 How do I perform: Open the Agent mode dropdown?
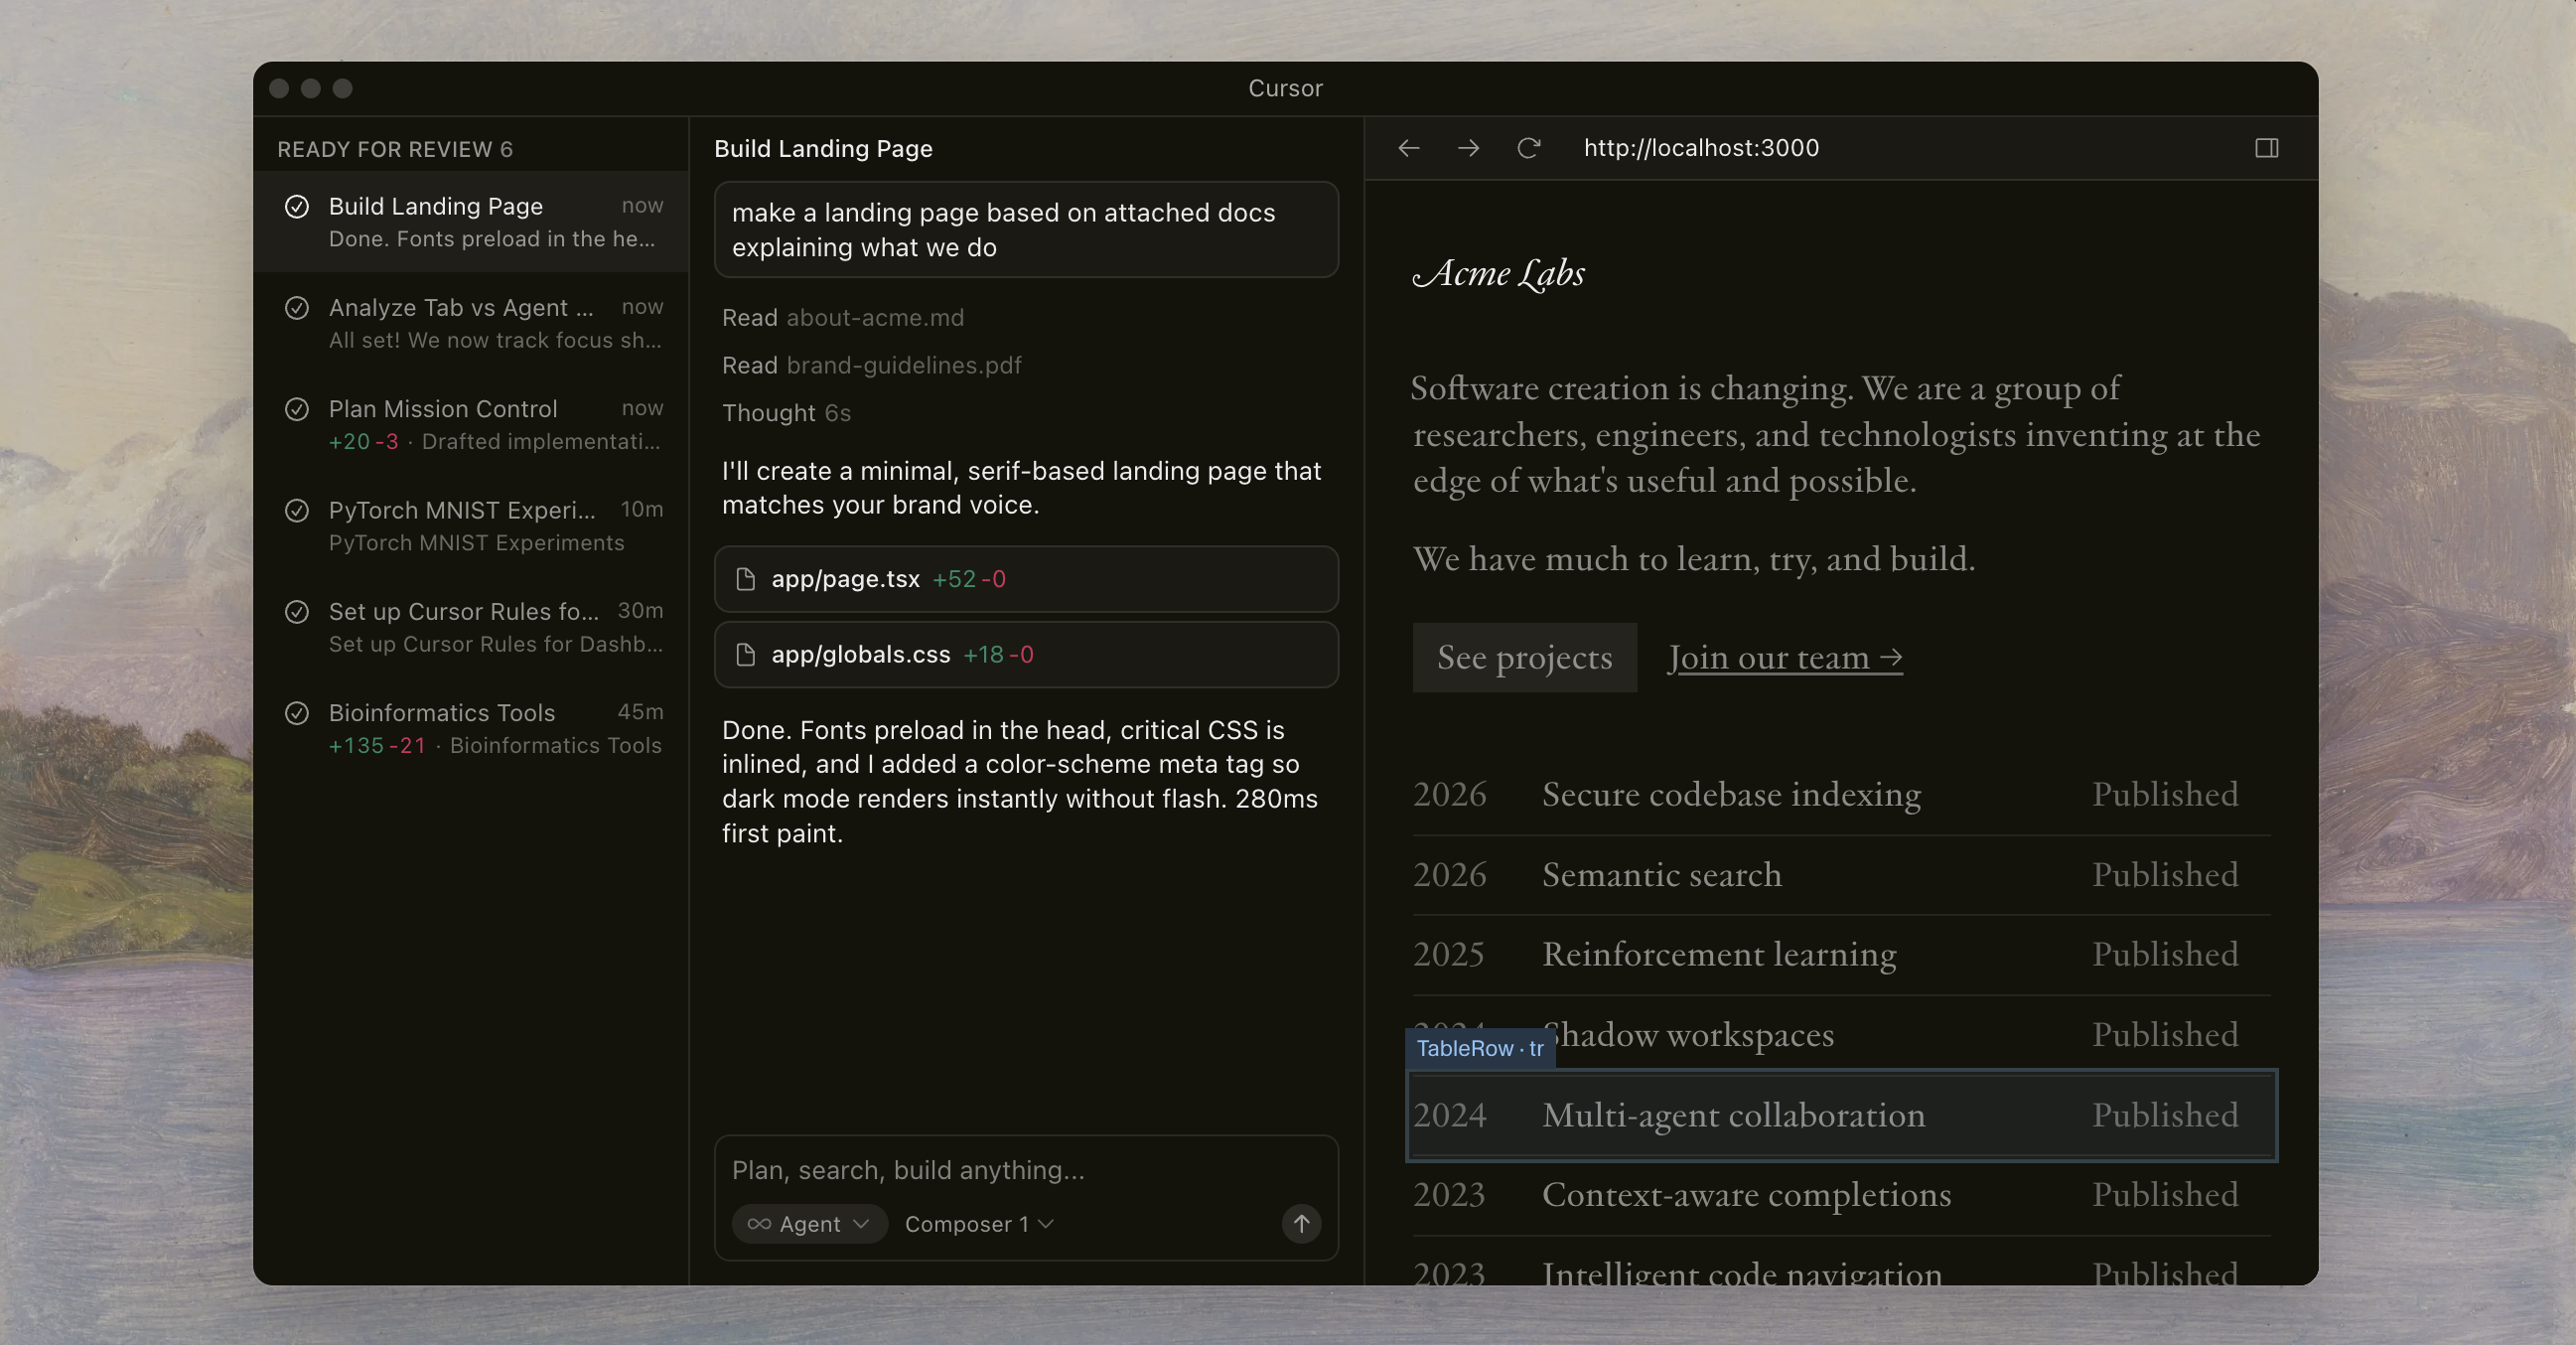(810, 1224)
